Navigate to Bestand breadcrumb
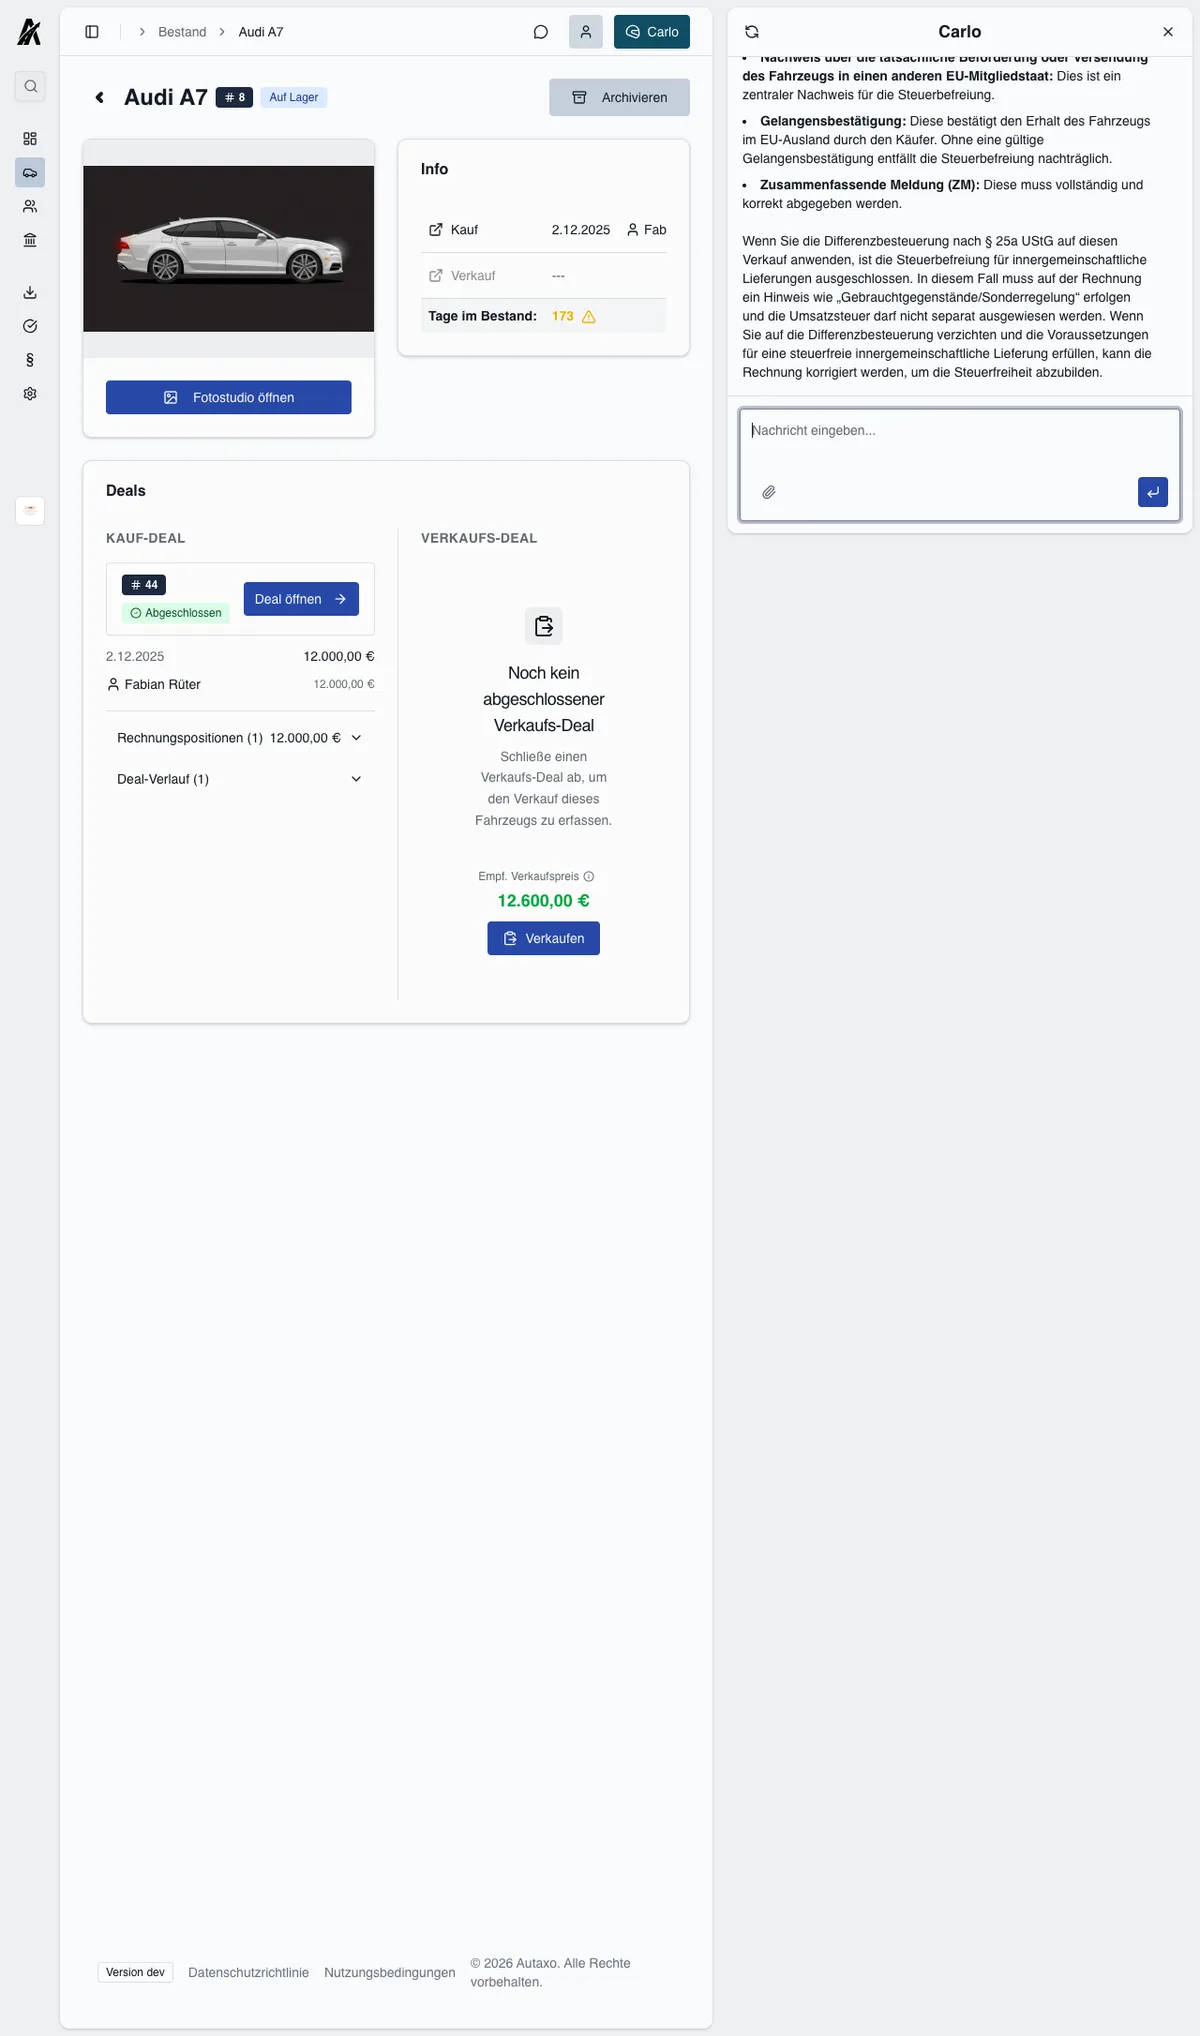Screen dimensions: 1200x2036 coord(182,32)
